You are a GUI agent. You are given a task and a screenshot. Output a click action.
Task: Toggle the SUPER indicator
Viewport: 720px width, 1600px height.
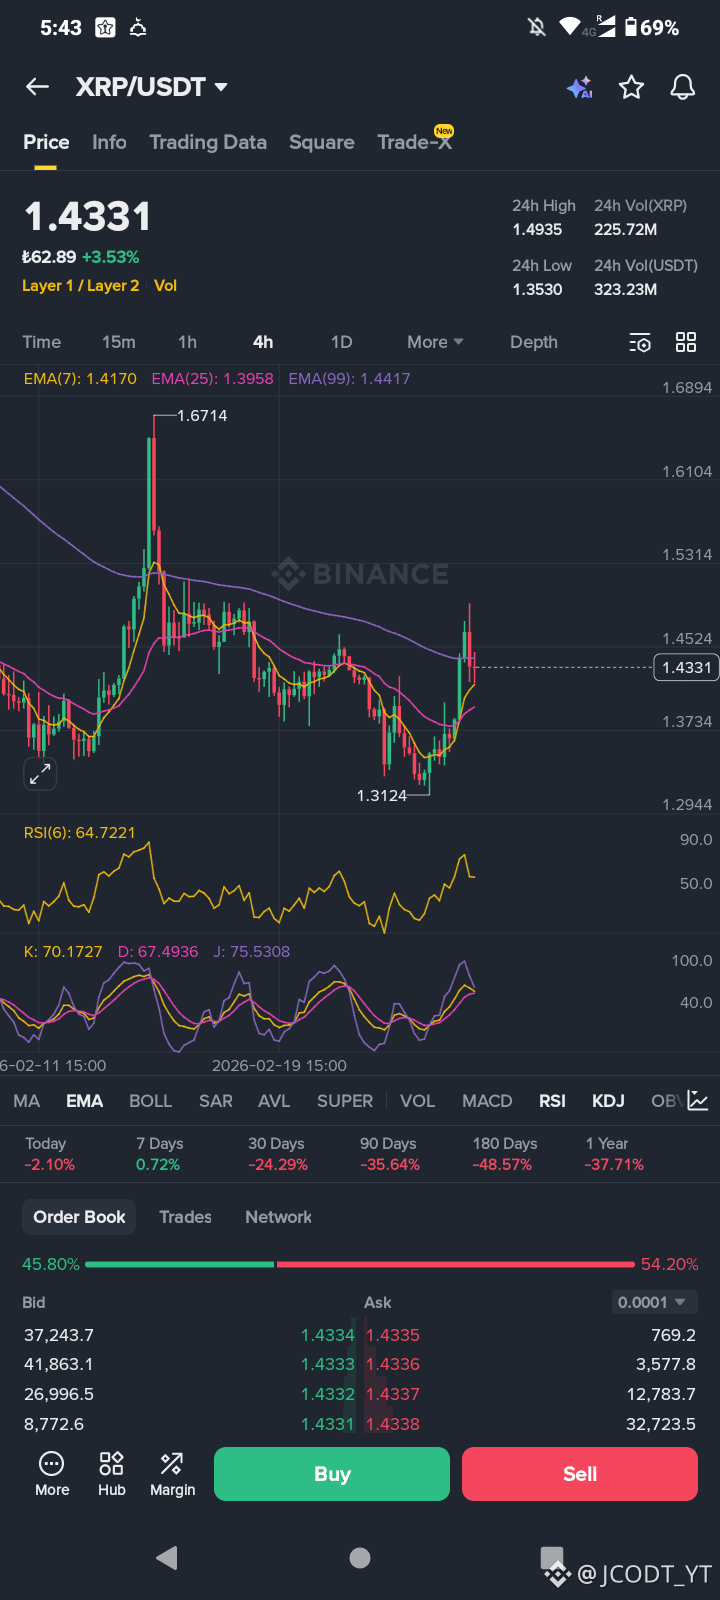click(345, 1101)
